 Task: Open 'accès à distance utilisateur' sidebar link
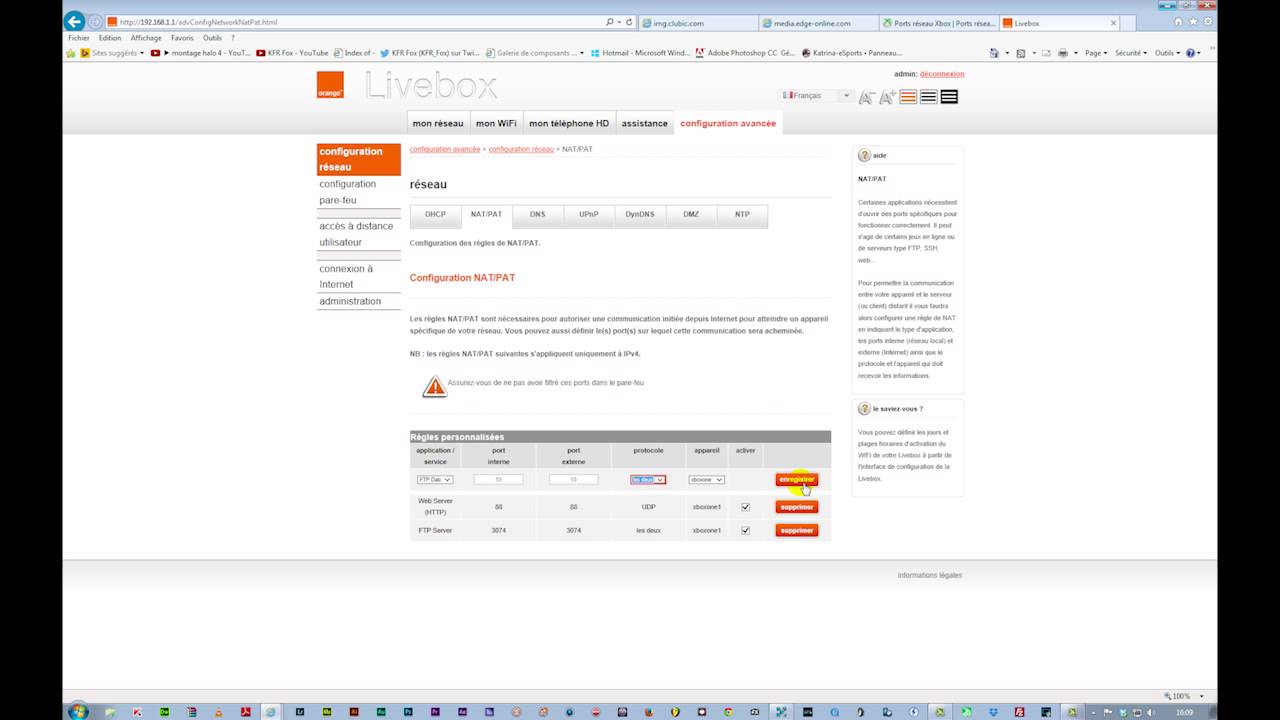(356, 234)
